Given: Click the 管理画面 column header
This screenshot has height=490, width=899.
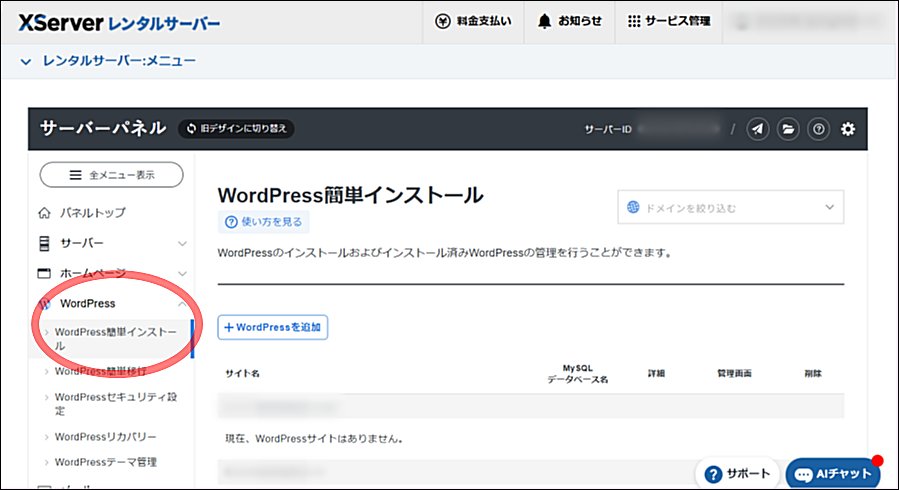Looking at the screenshot, I should click(x=734, y=374).
